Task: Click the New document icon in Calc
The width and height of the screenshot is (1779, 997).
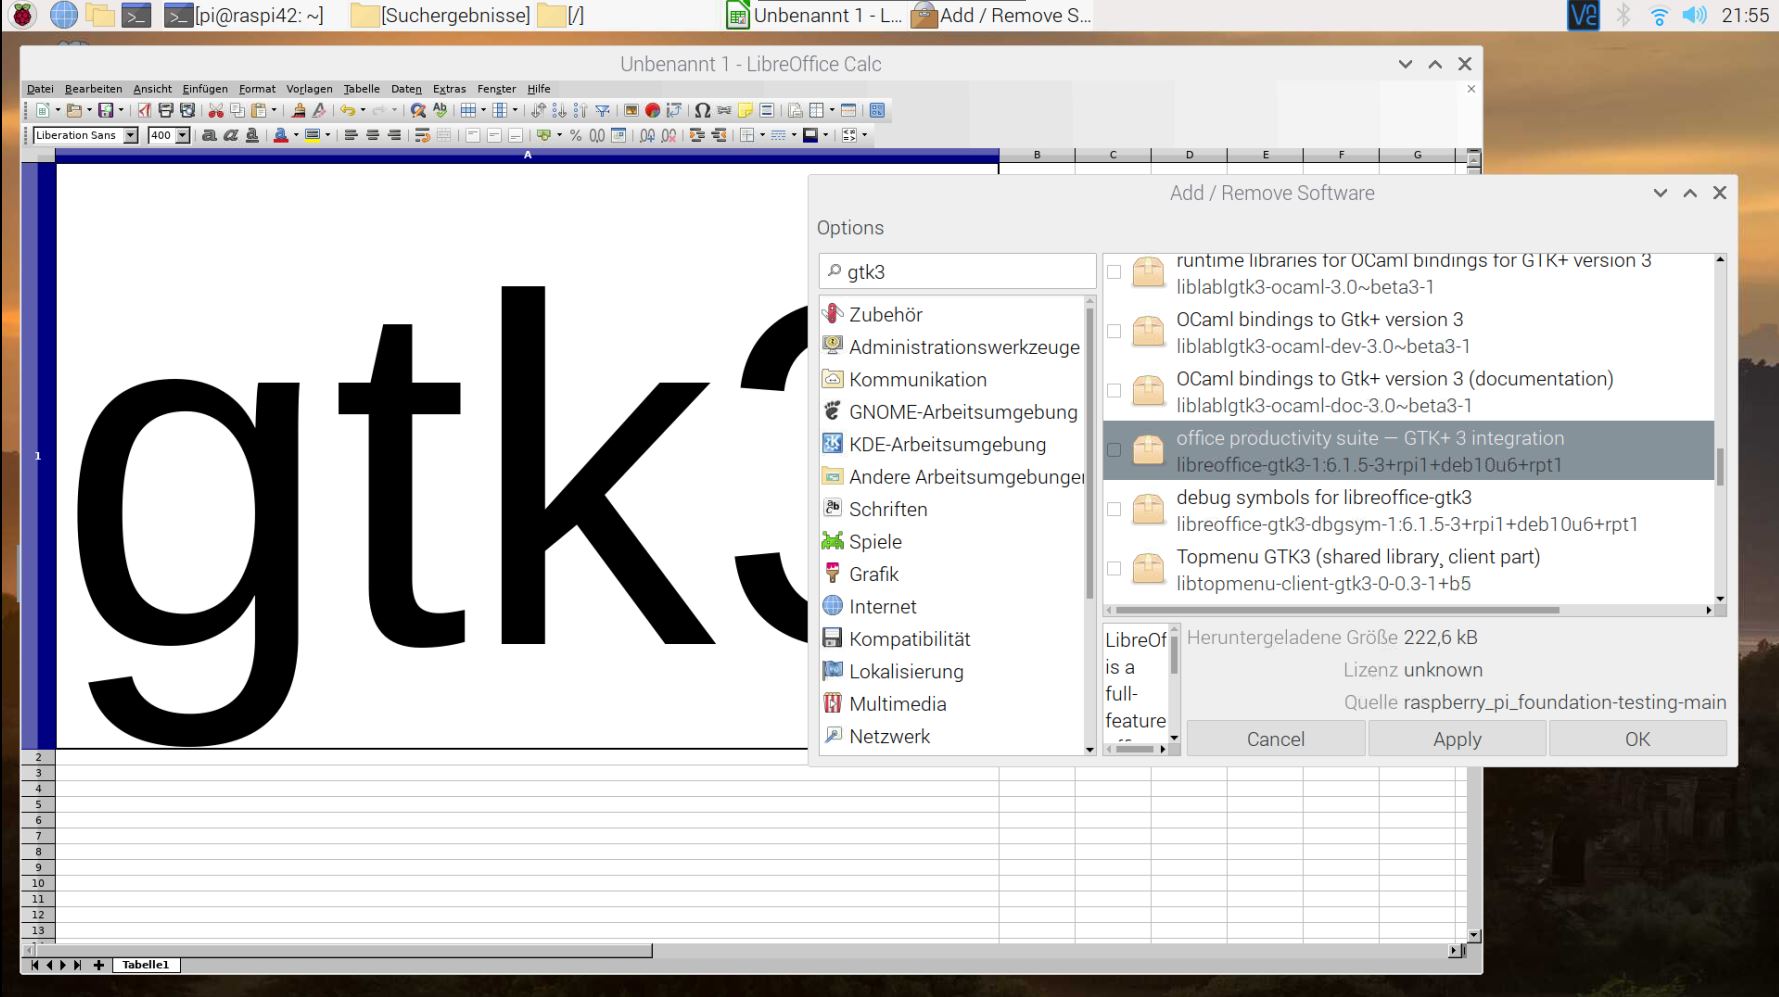Action: pyautogui.click(x=42, y=110)
